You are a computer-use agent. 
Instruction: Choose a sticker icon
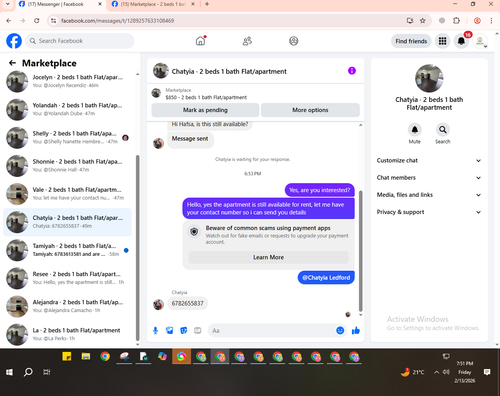pos(184,330)
